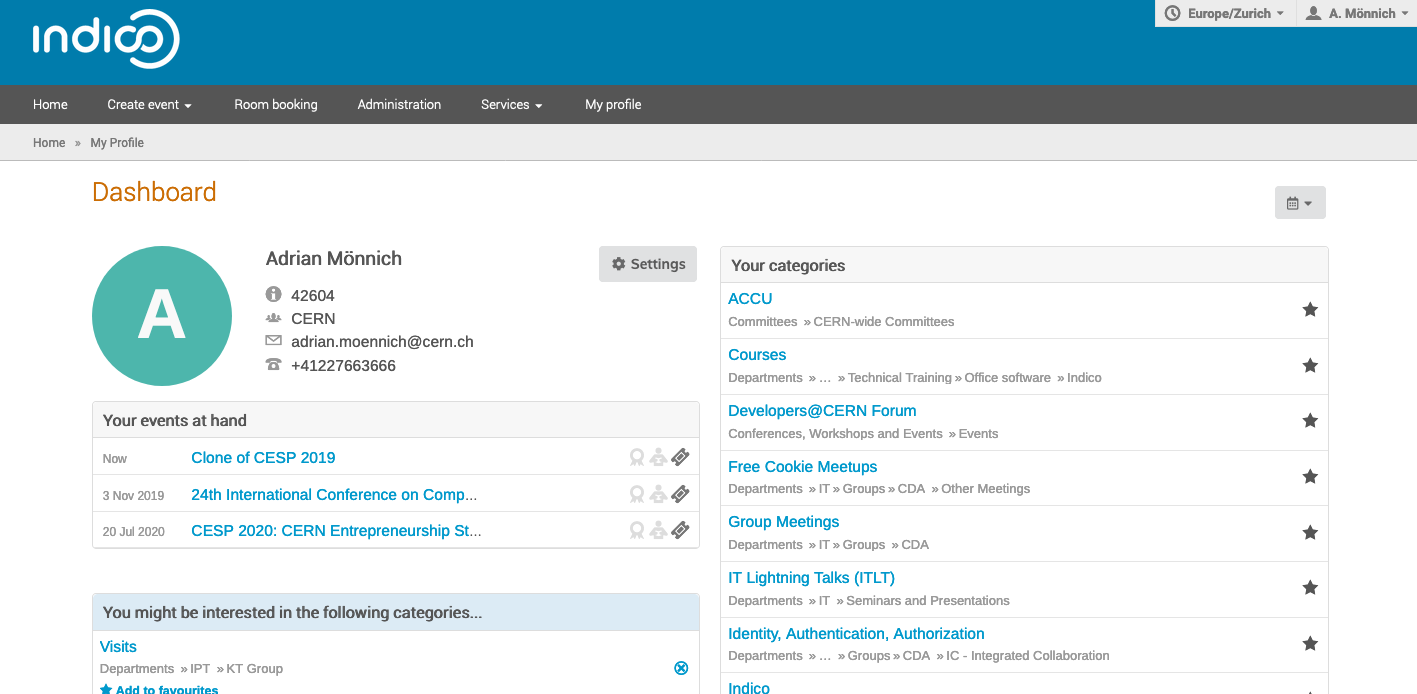1417x694 pixels.
Task: Click the info icon beside 42604
Action: pos(274,295)
